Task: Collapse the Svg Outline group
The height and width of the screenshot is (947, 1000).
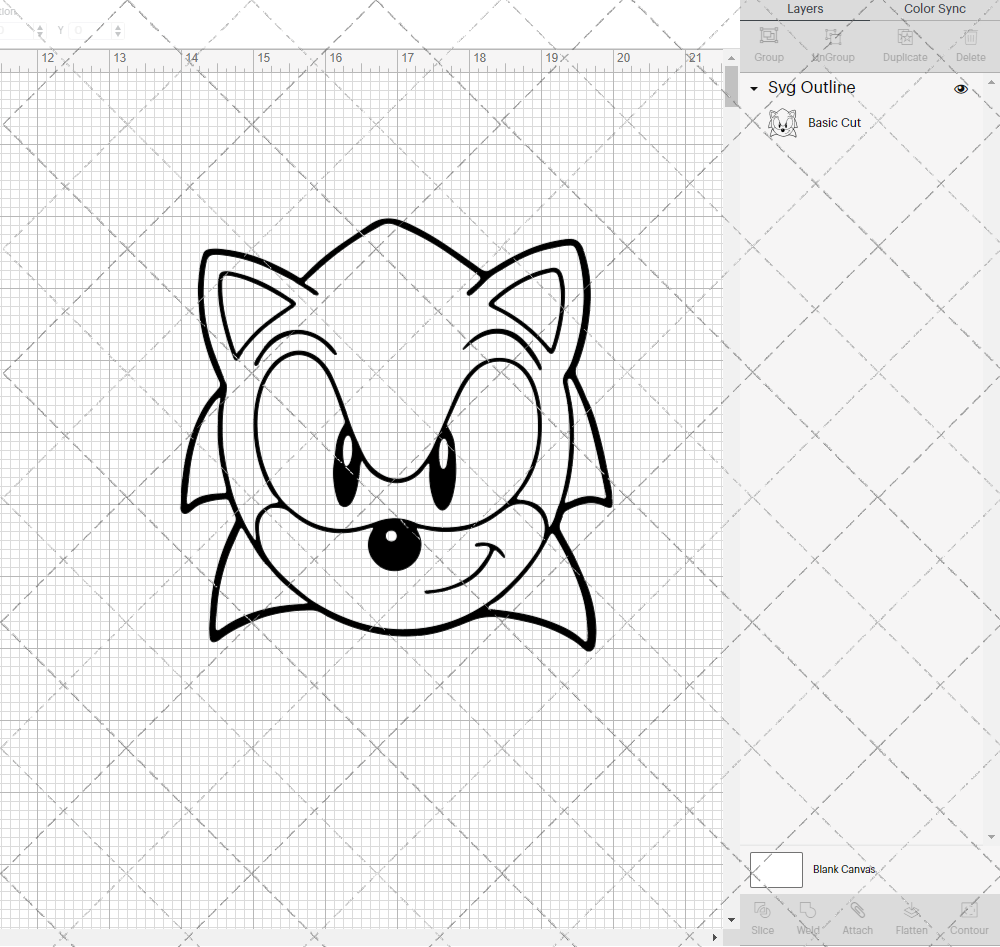Action: click(x=753, y=88)
